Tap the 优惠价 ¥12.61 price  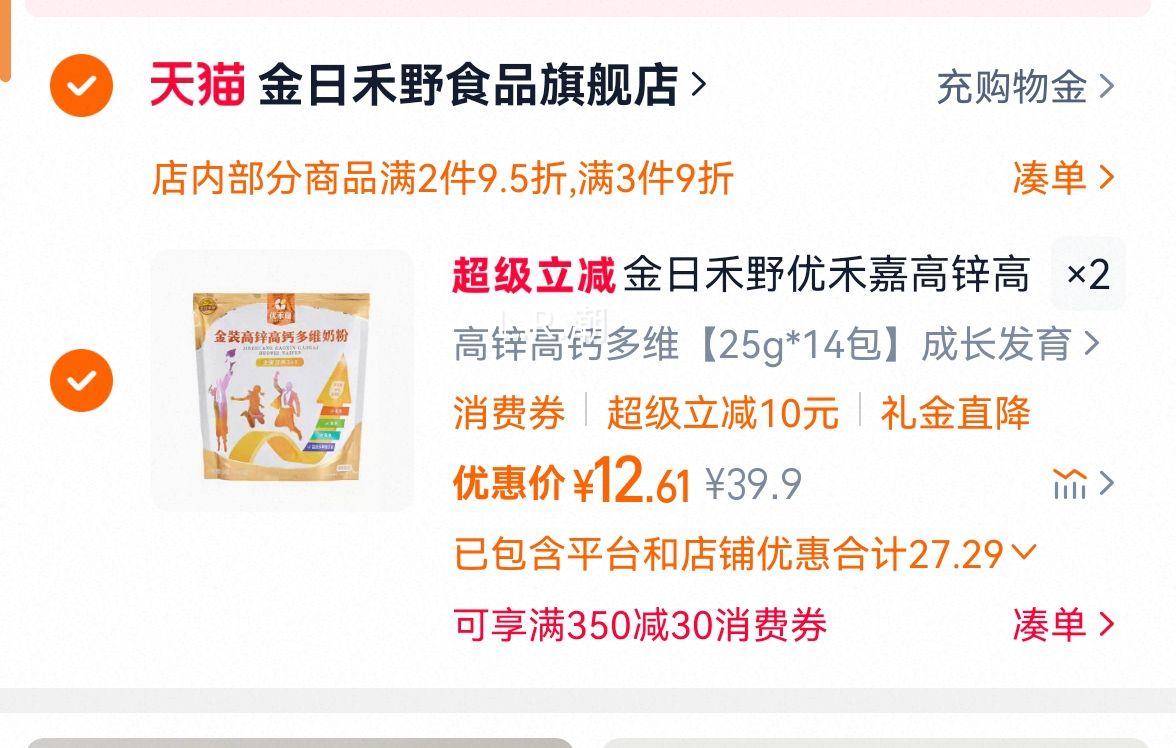pyautogui.click(x=572, y=482)
